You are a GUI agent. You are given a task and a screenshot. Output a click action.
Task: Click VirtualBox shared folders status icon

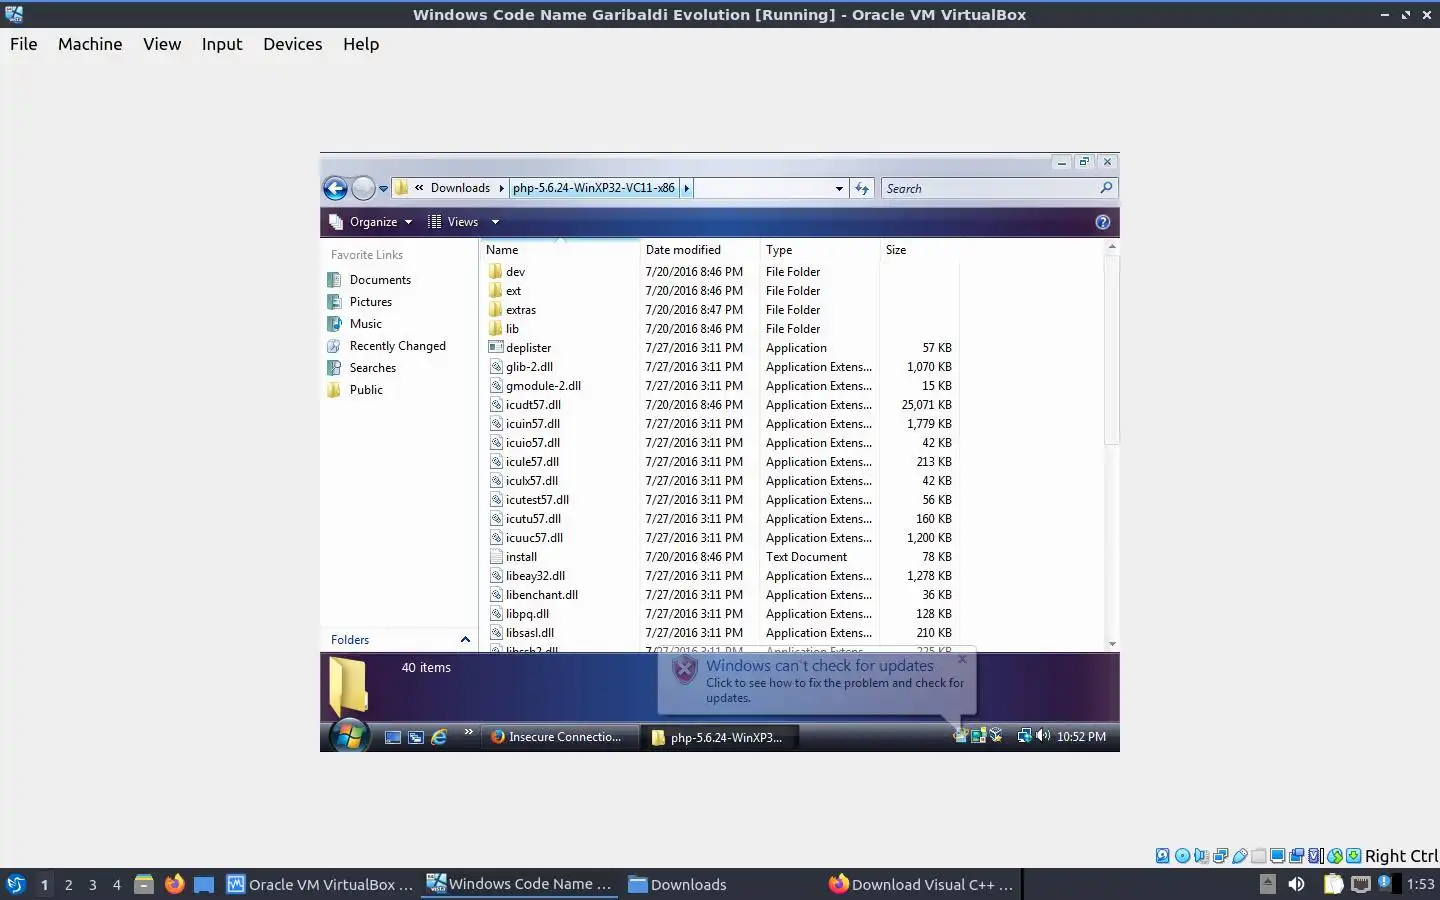1258,856
